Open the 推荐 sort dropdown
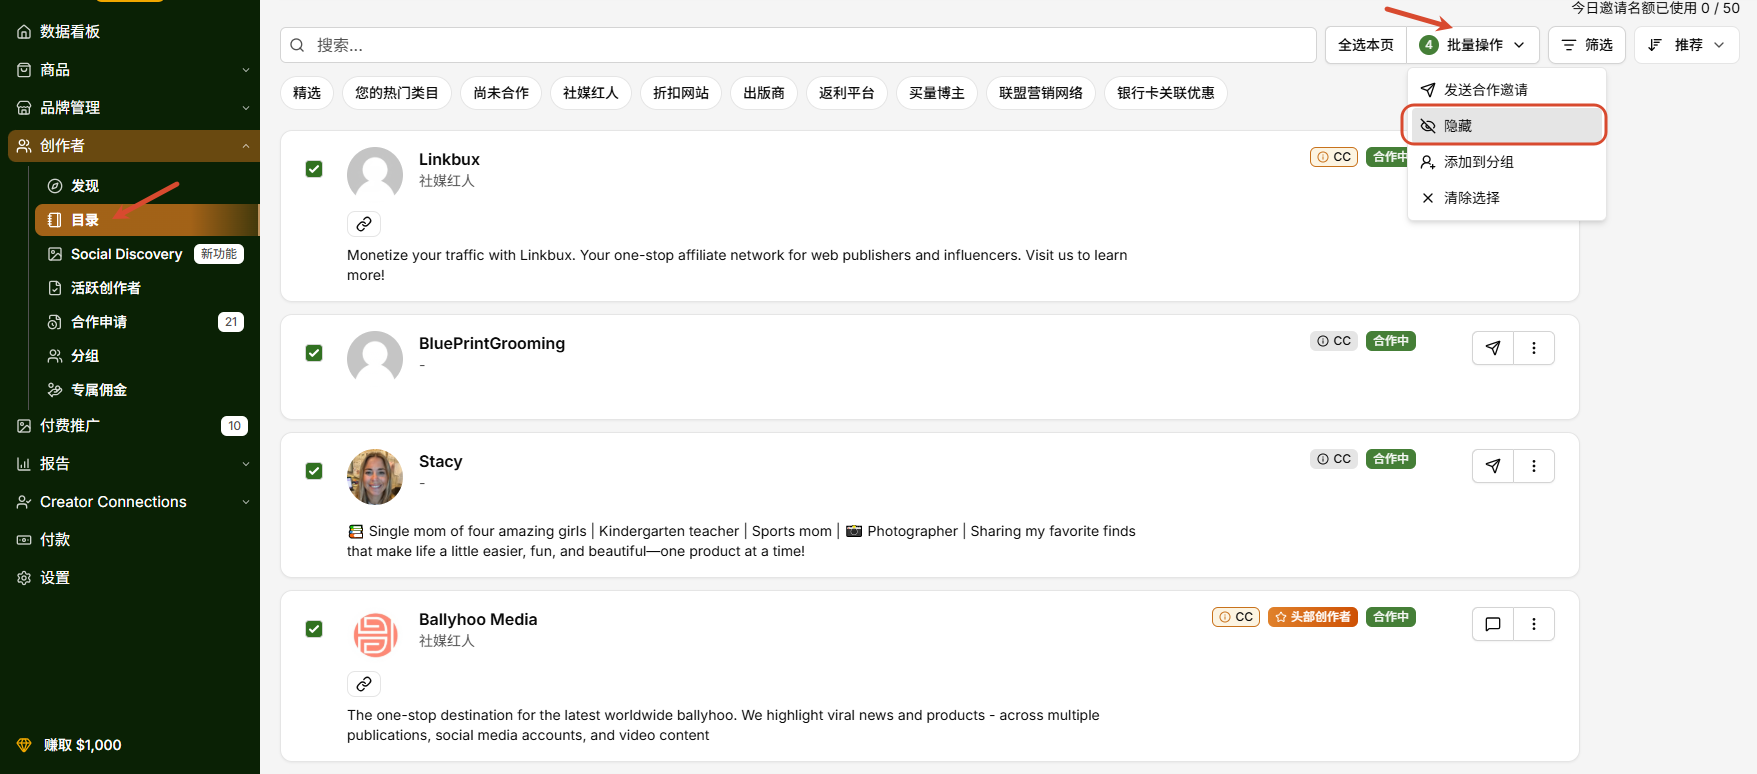The image size is (1757, 774). [x=1687, y=45]
